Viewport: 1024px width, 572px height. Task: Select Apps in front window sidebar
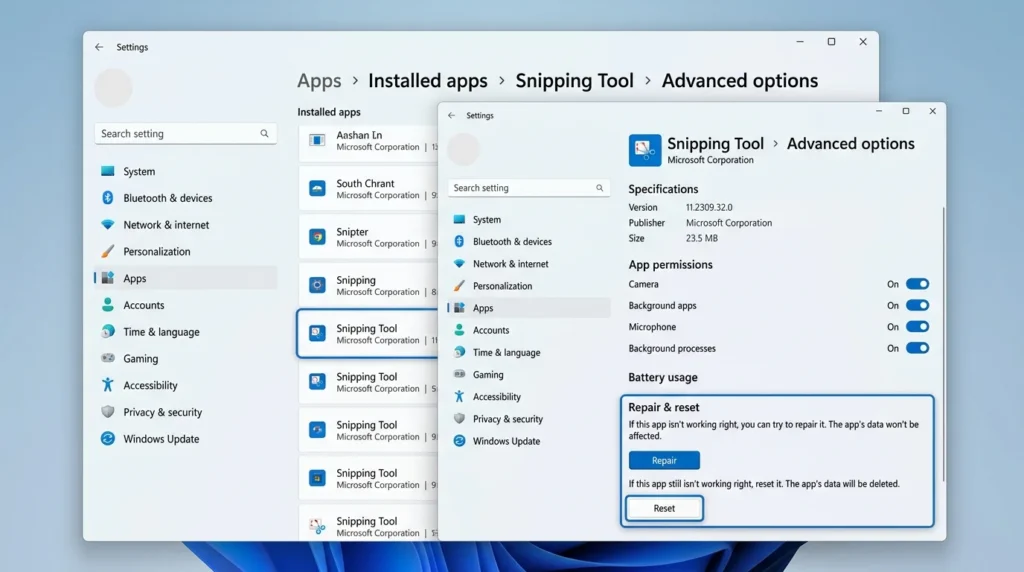[x=529, y=308]
